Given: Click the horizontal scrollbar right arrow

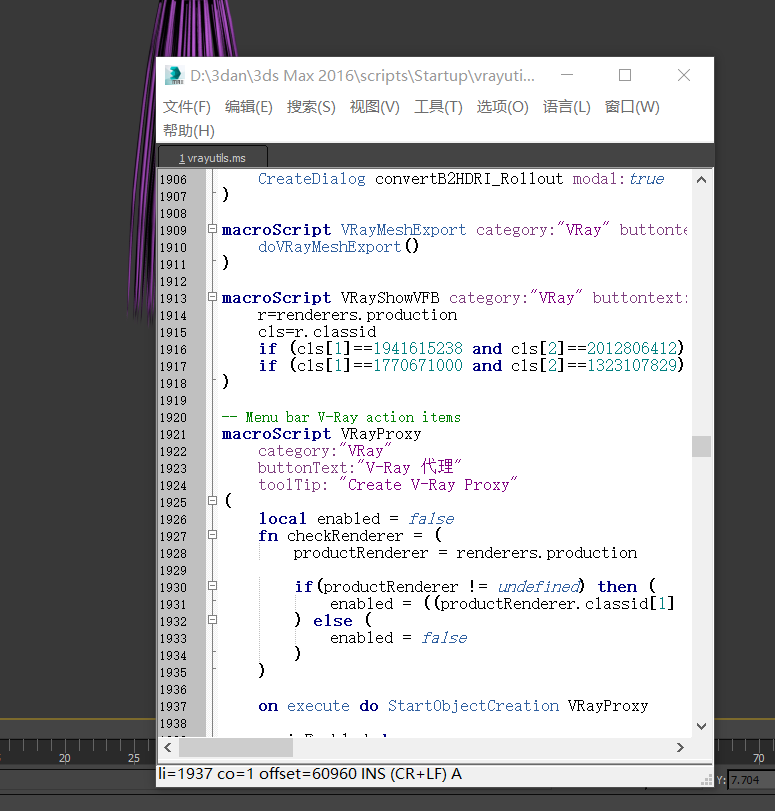Looking at the screenshot, I should (x=680, y=747).
